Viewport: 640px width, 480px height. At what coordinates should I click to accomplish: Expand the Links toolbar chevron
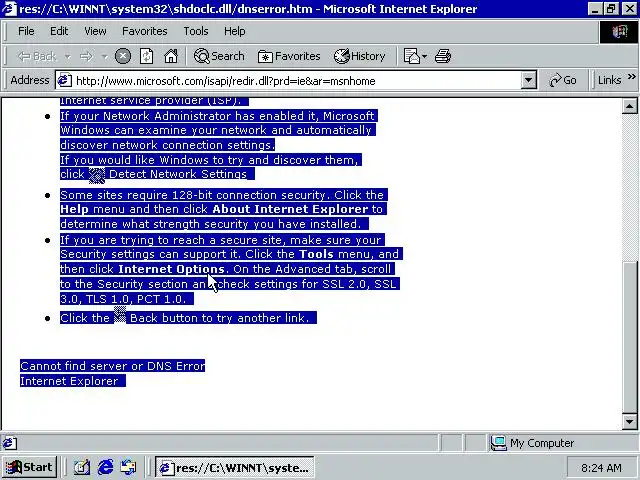(631, 76)
